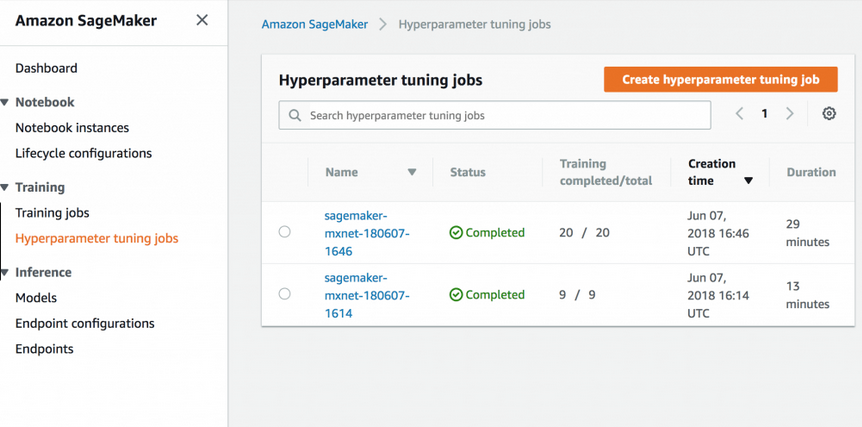Select radio button for sagemaker-mxnet-180607-1646
This screenshot has height=427, width=862.
click(x=285, y=232)
